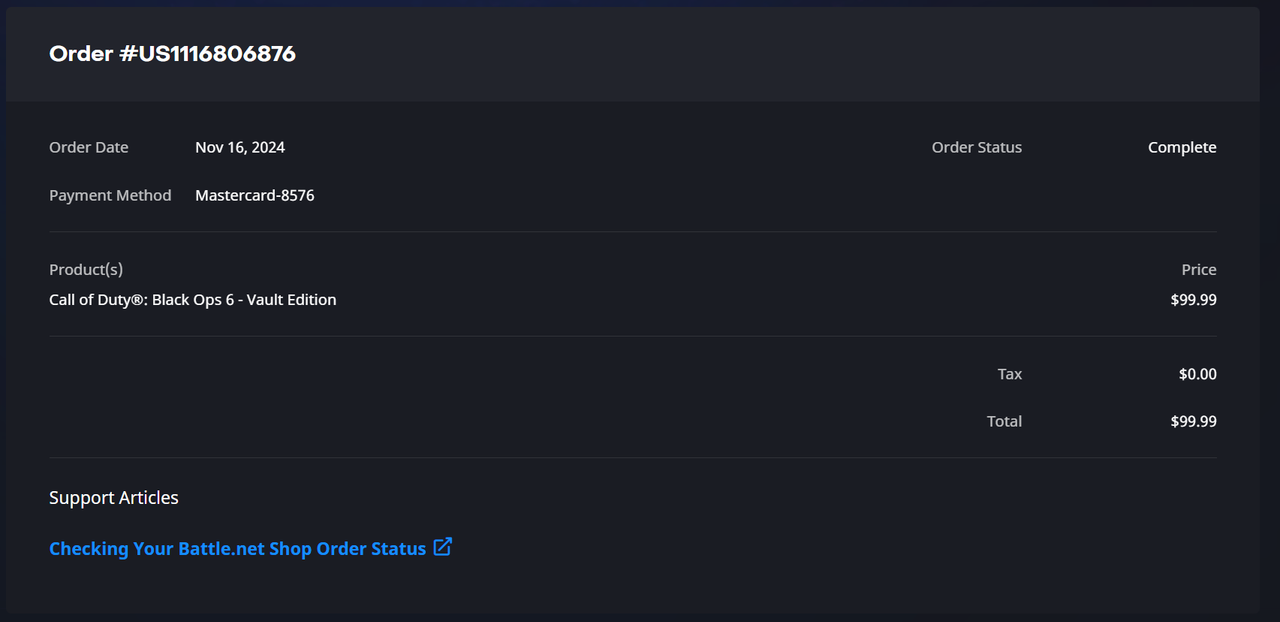Open Checking Your Battle.net Shop Order Status link
The image size is (1280, 622).
click(x=237, y=549)
